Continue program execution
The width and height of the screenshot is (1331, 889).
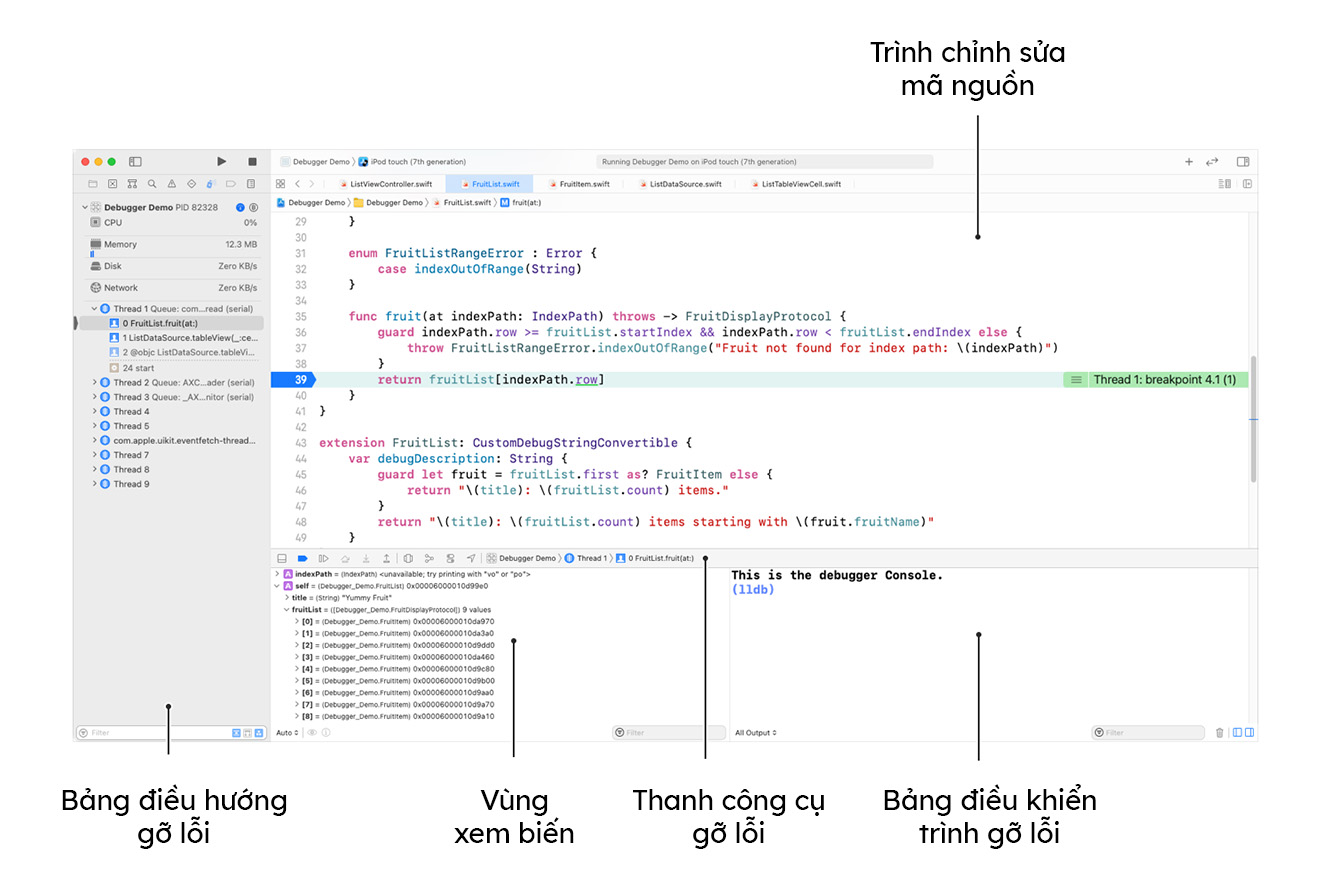pos(323,558)
